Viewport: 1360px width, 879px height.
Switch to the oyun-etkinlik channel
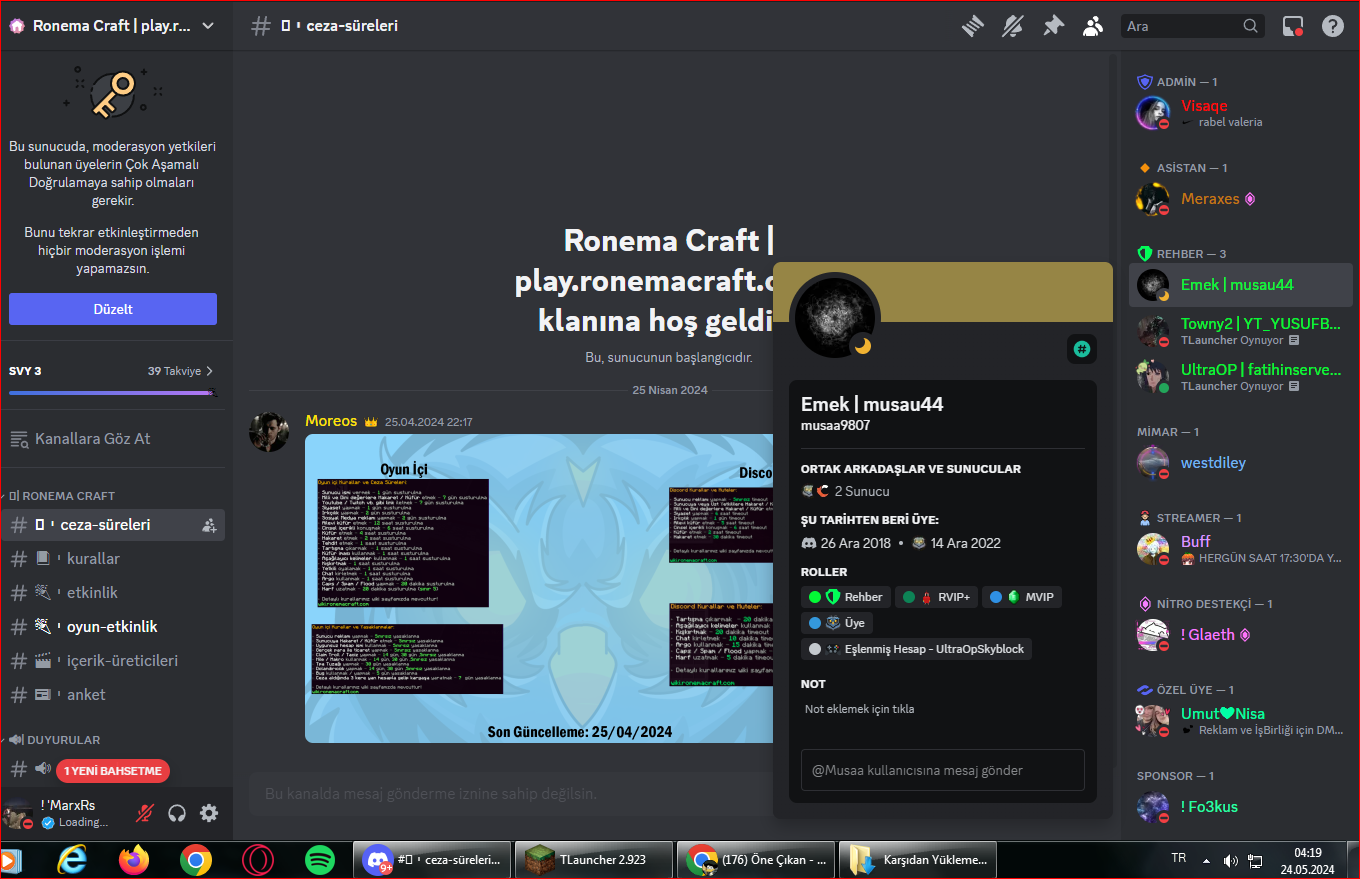click(x=113, y=627)
